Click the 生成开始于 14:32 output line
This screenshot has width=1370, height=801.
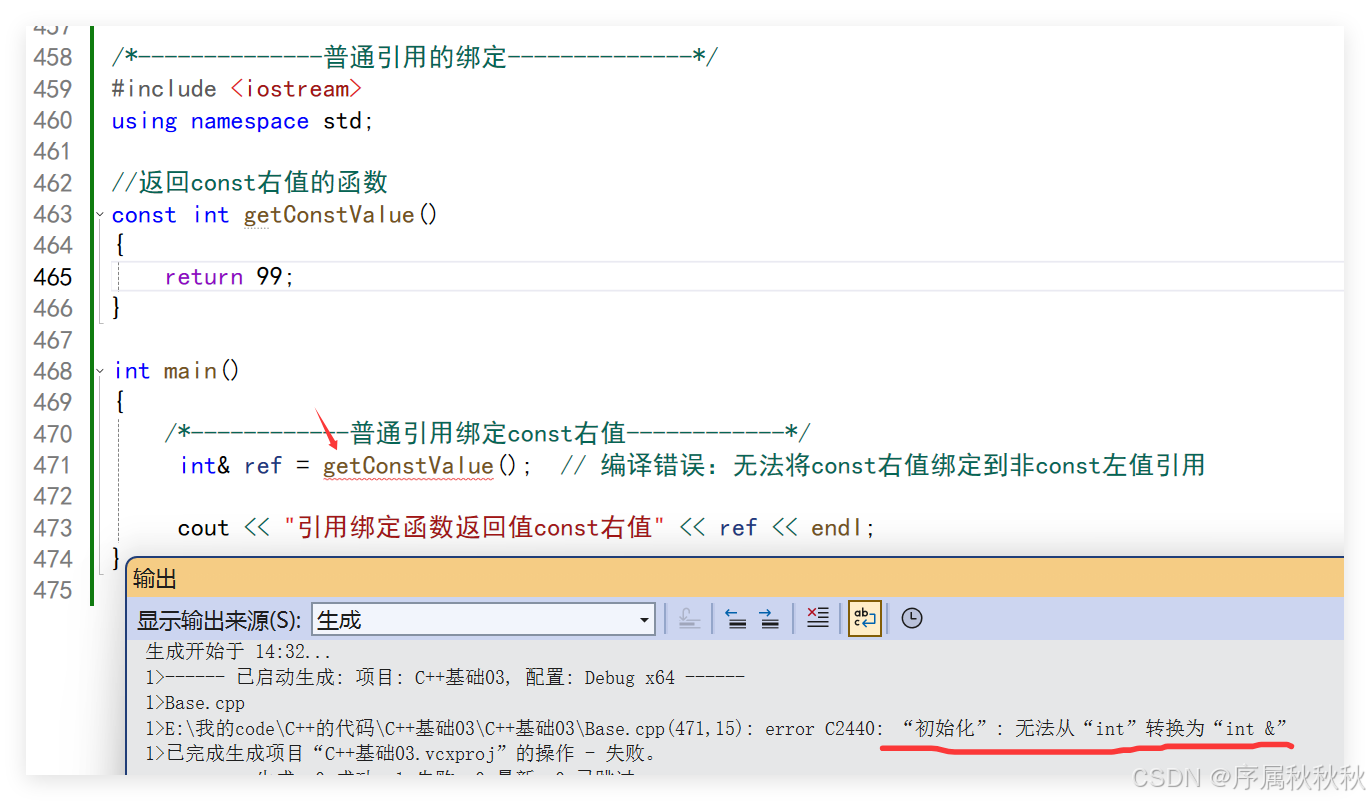(x=238, y=653)
